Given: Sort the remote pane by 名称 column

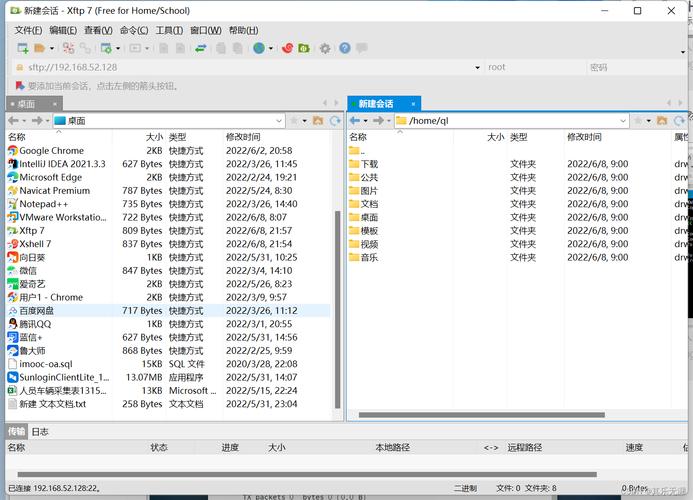Looking at the screenshot, I should [x=358, y=137].
